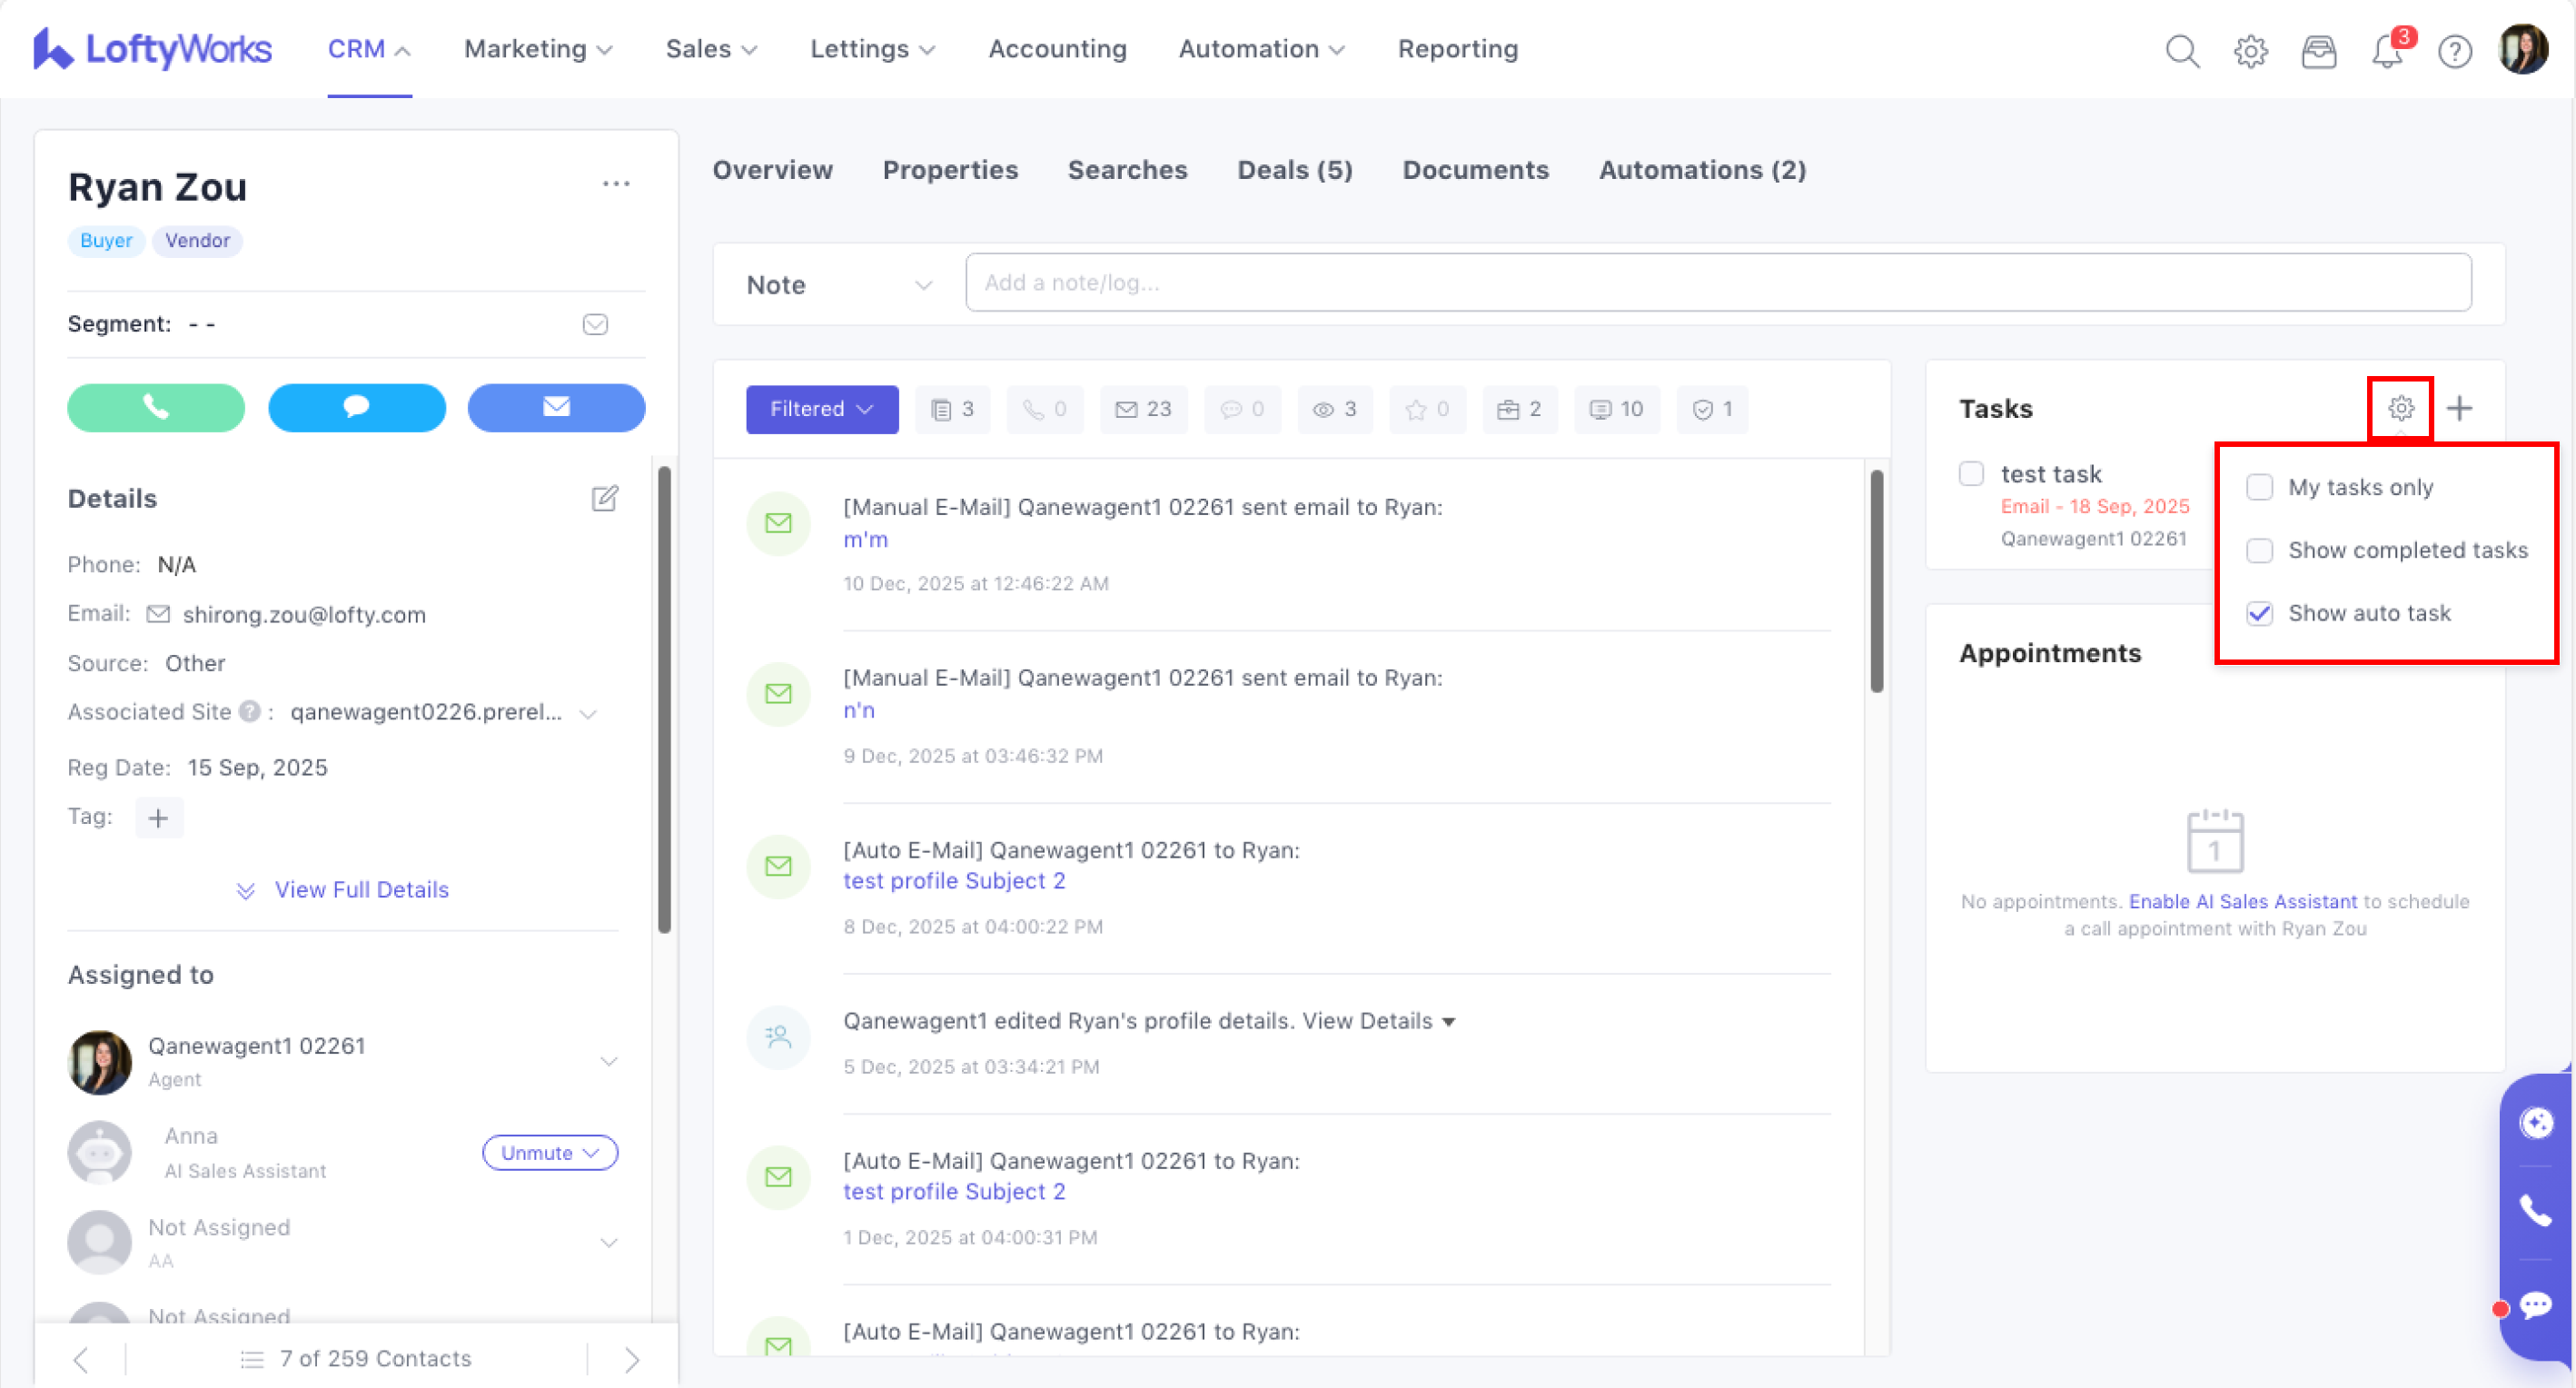The image size is (2576, 1388).
Task: Open the Marketing menu
Action: 537,49
